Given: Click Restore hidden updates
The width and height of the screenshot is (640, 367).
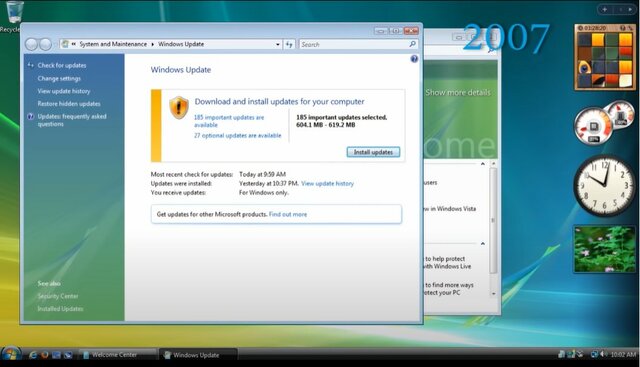Looking at the screenshot, I should tap(69, 104).
